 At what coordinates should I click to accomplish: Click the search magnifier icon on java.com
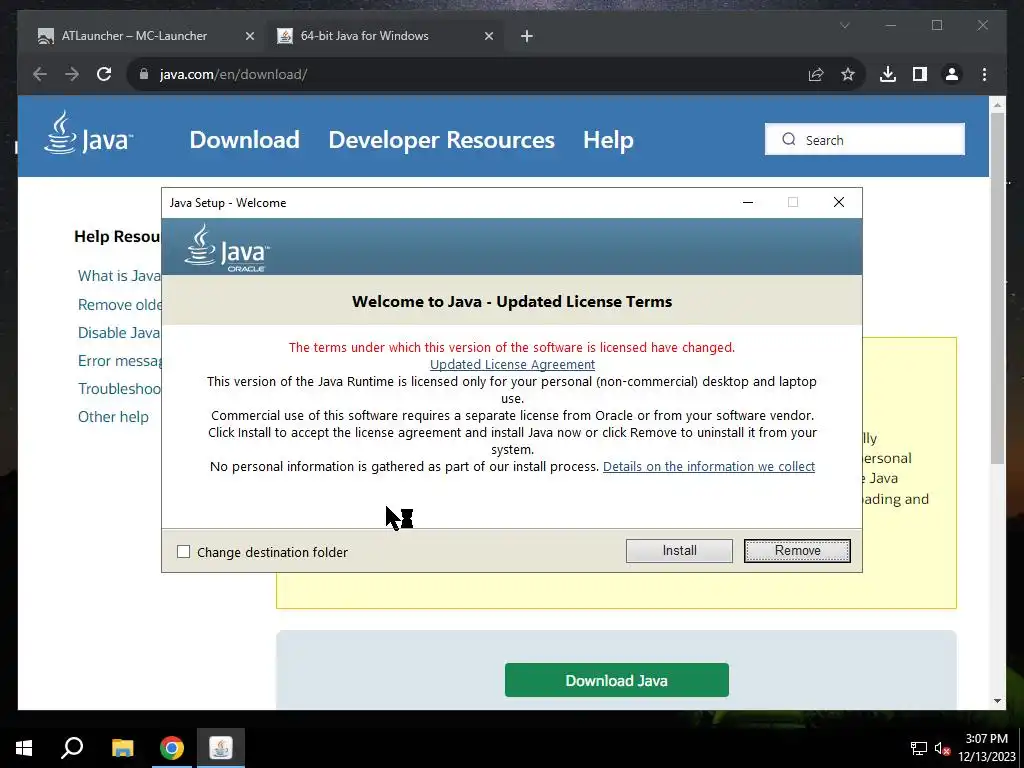[789, 139]
